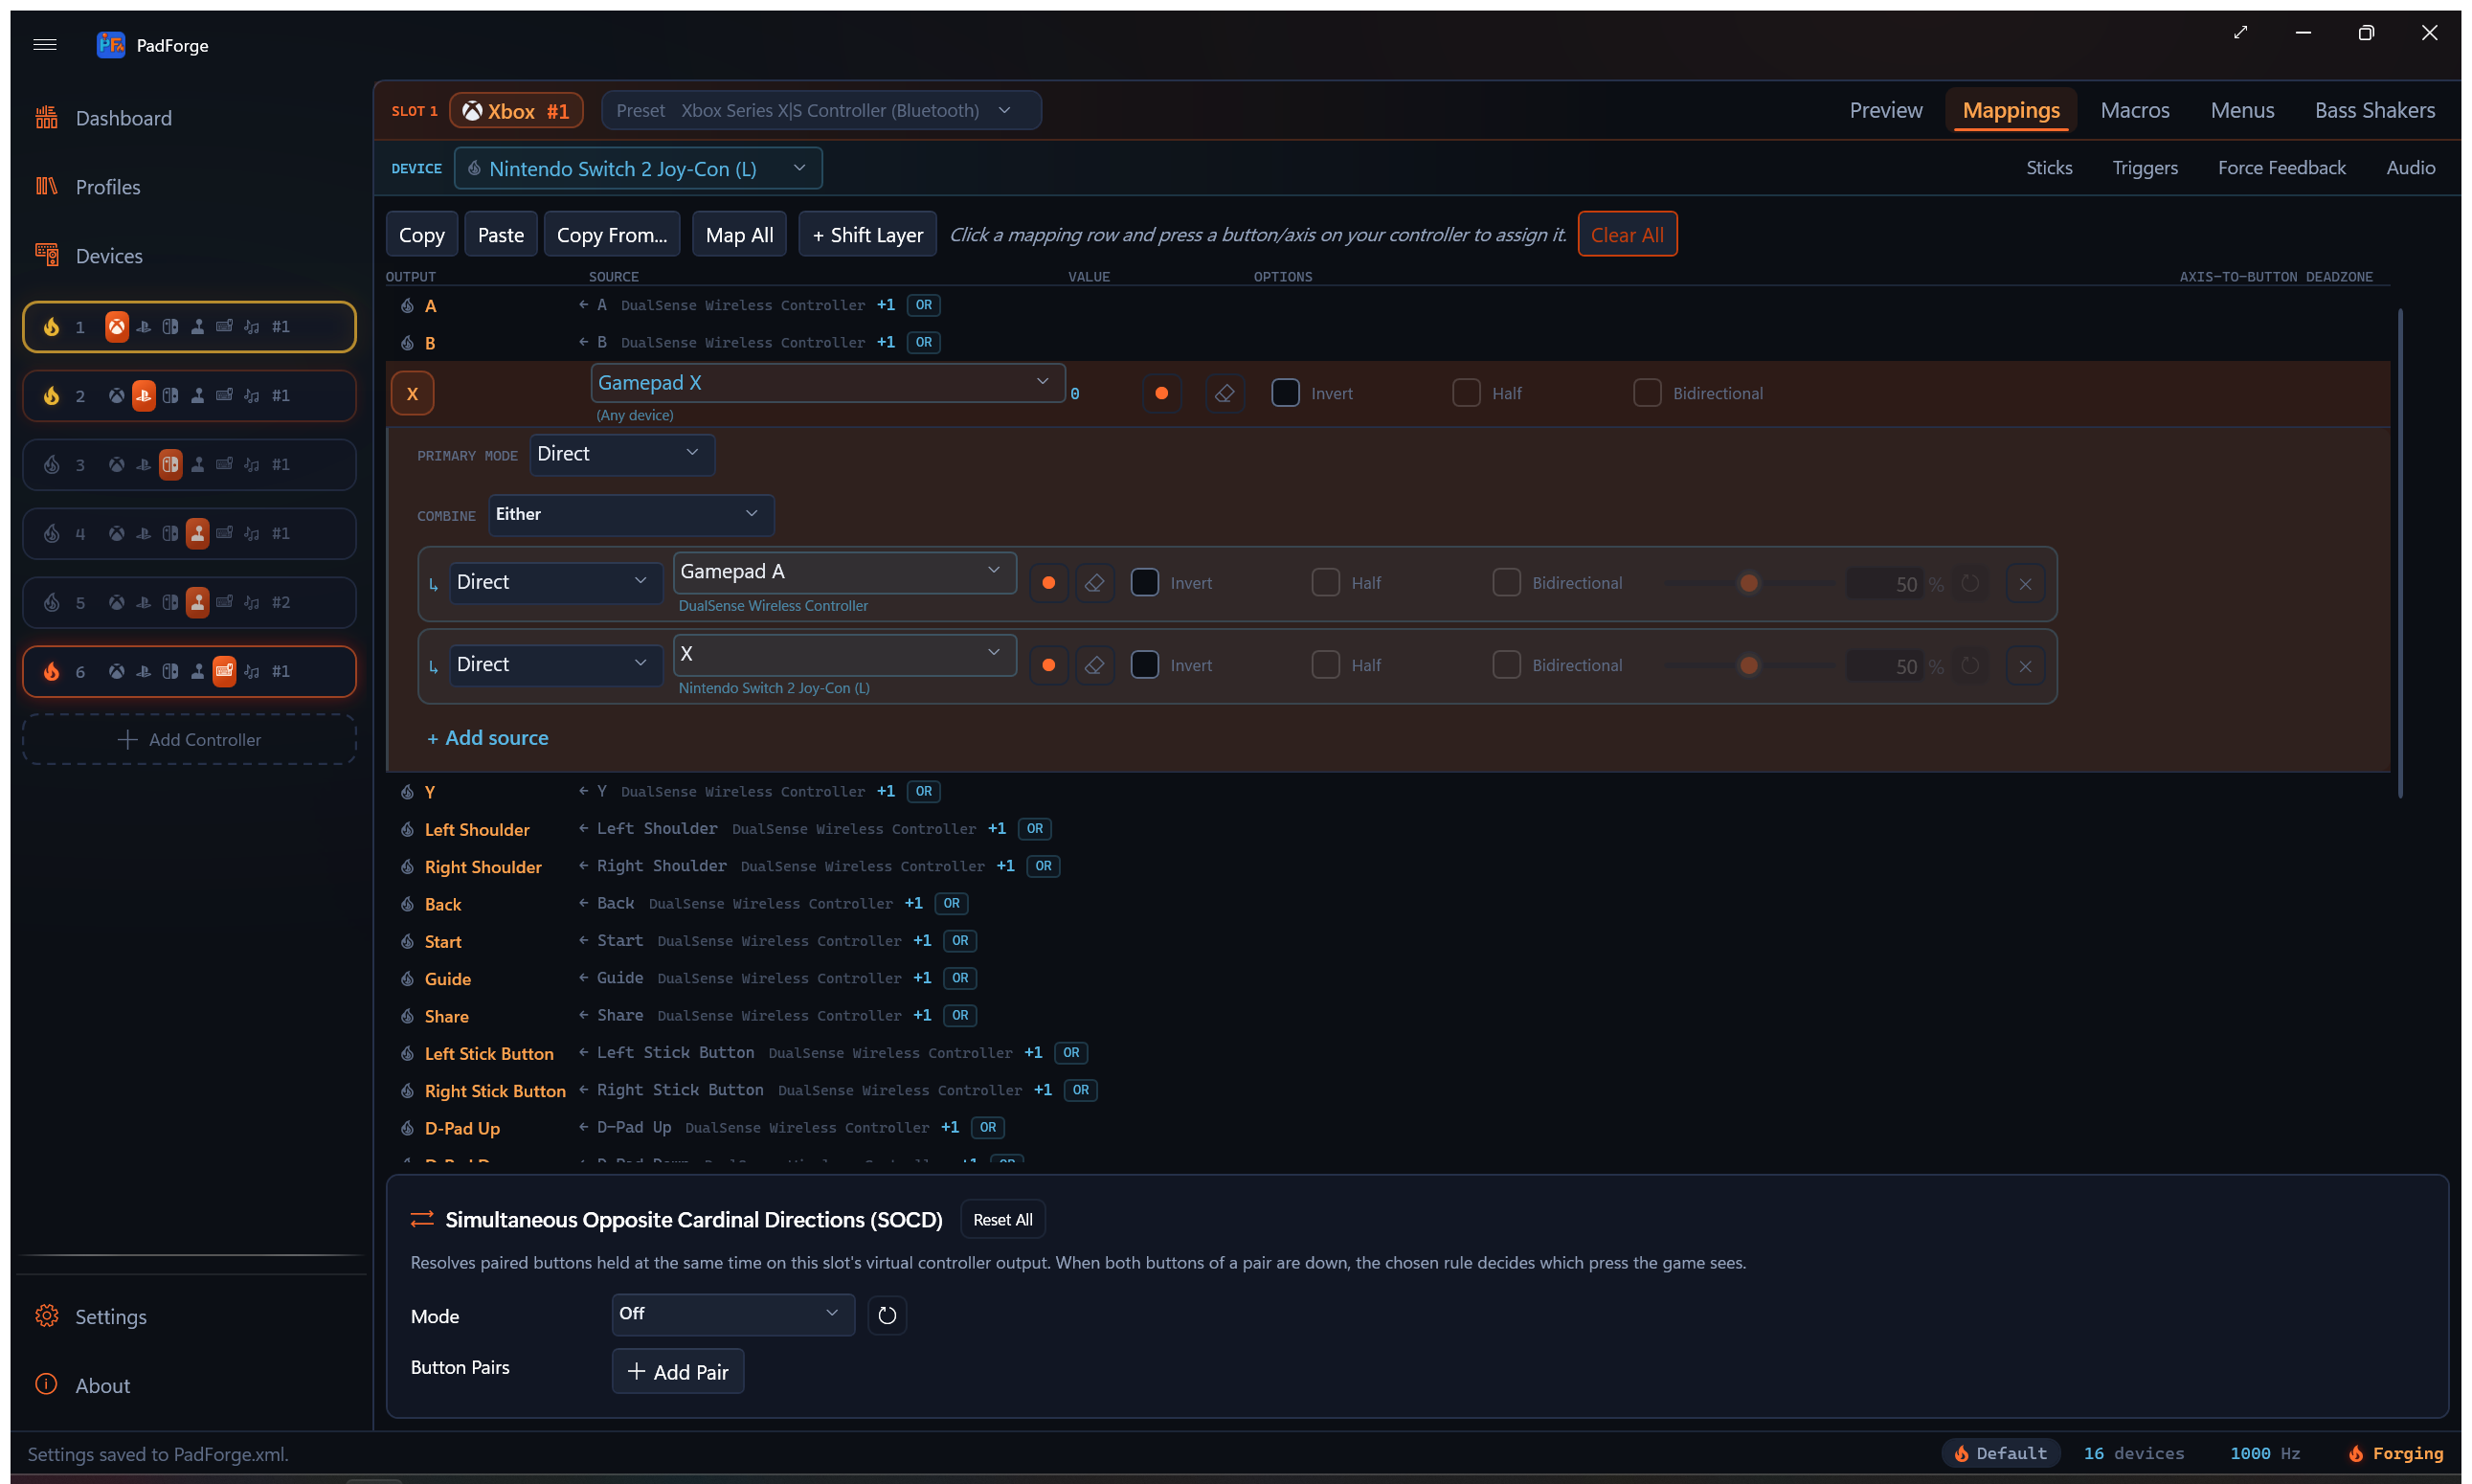
Task: Enable Half for Gamepad A source
Action: click(x=1325, y=583)
